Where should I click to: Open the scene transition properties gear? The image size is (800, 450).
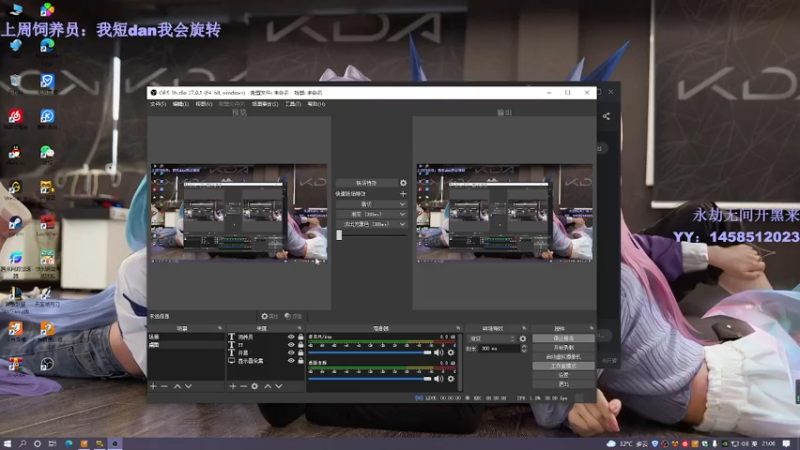pyautogui.click(x=522, y=339)
